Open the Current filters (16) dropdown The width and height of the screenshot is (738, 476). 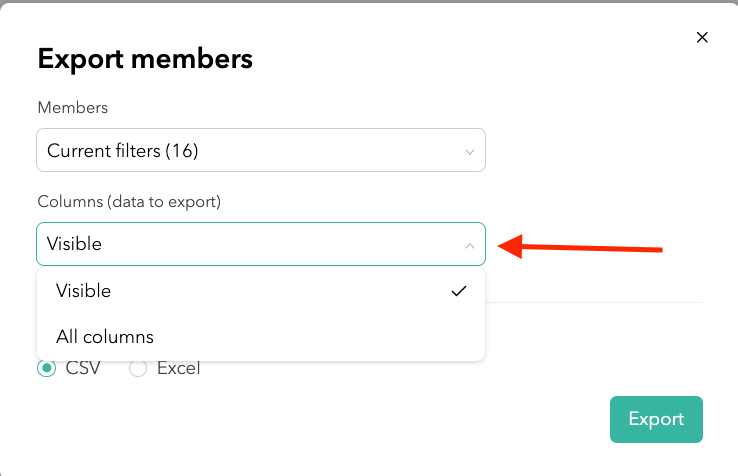click(260, 151)
